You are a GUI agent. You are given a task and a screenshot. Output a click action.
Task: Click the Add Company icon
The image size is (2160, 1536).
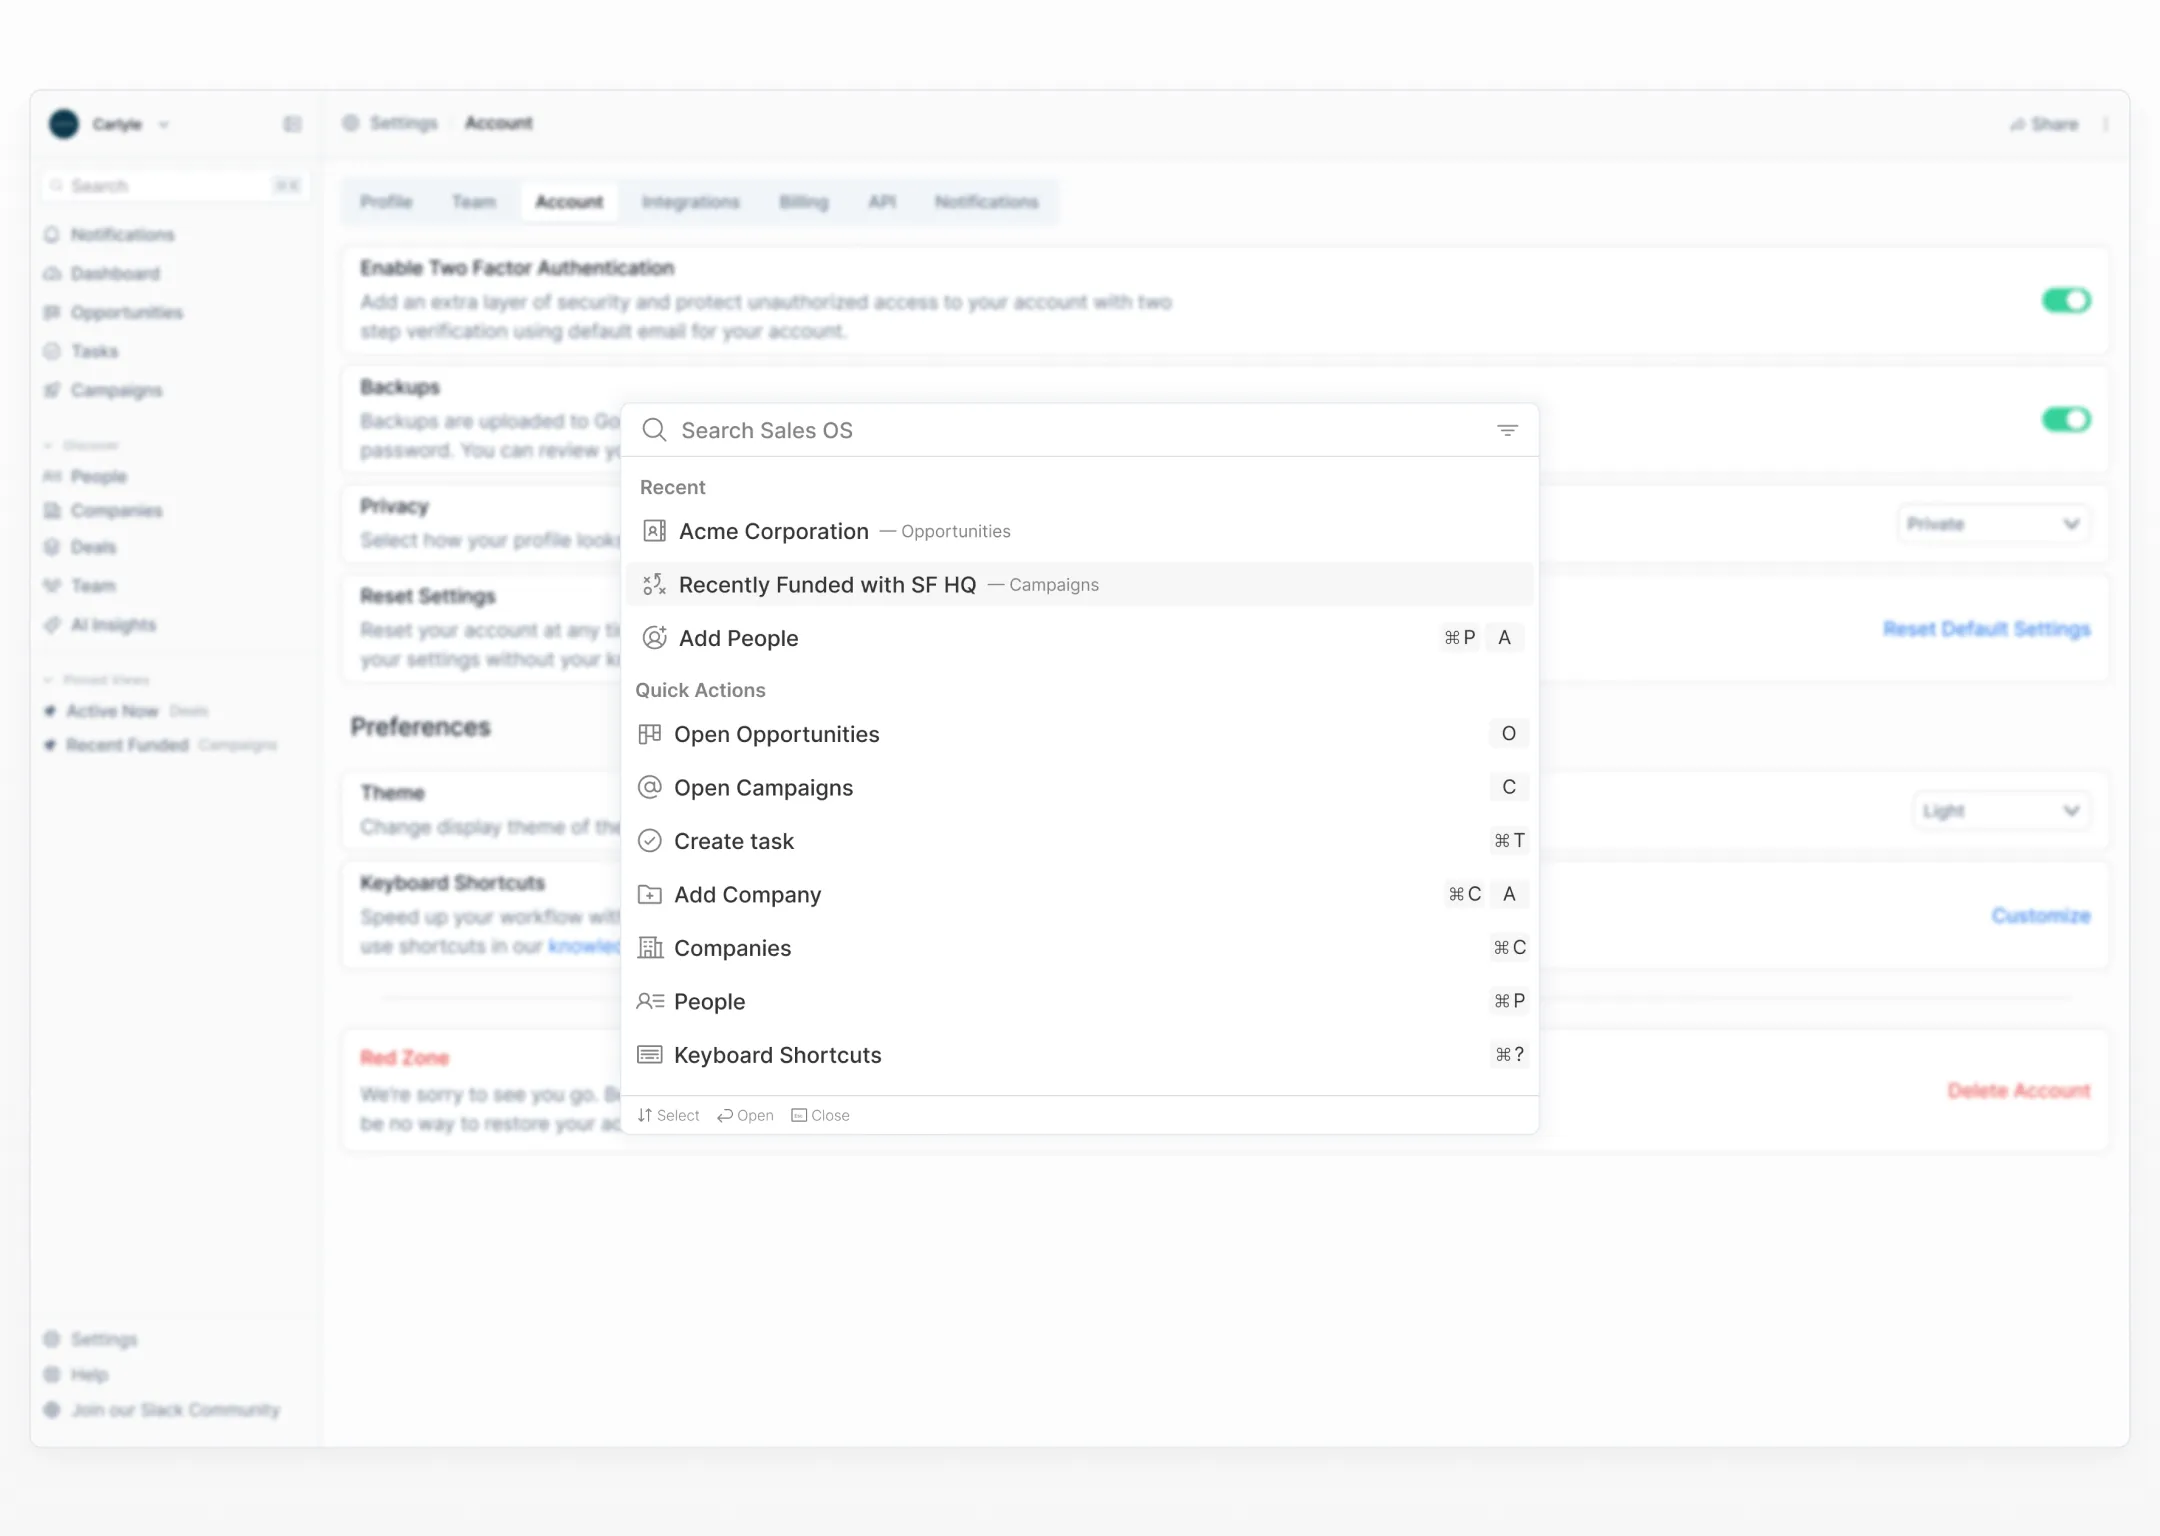point(651,894)
